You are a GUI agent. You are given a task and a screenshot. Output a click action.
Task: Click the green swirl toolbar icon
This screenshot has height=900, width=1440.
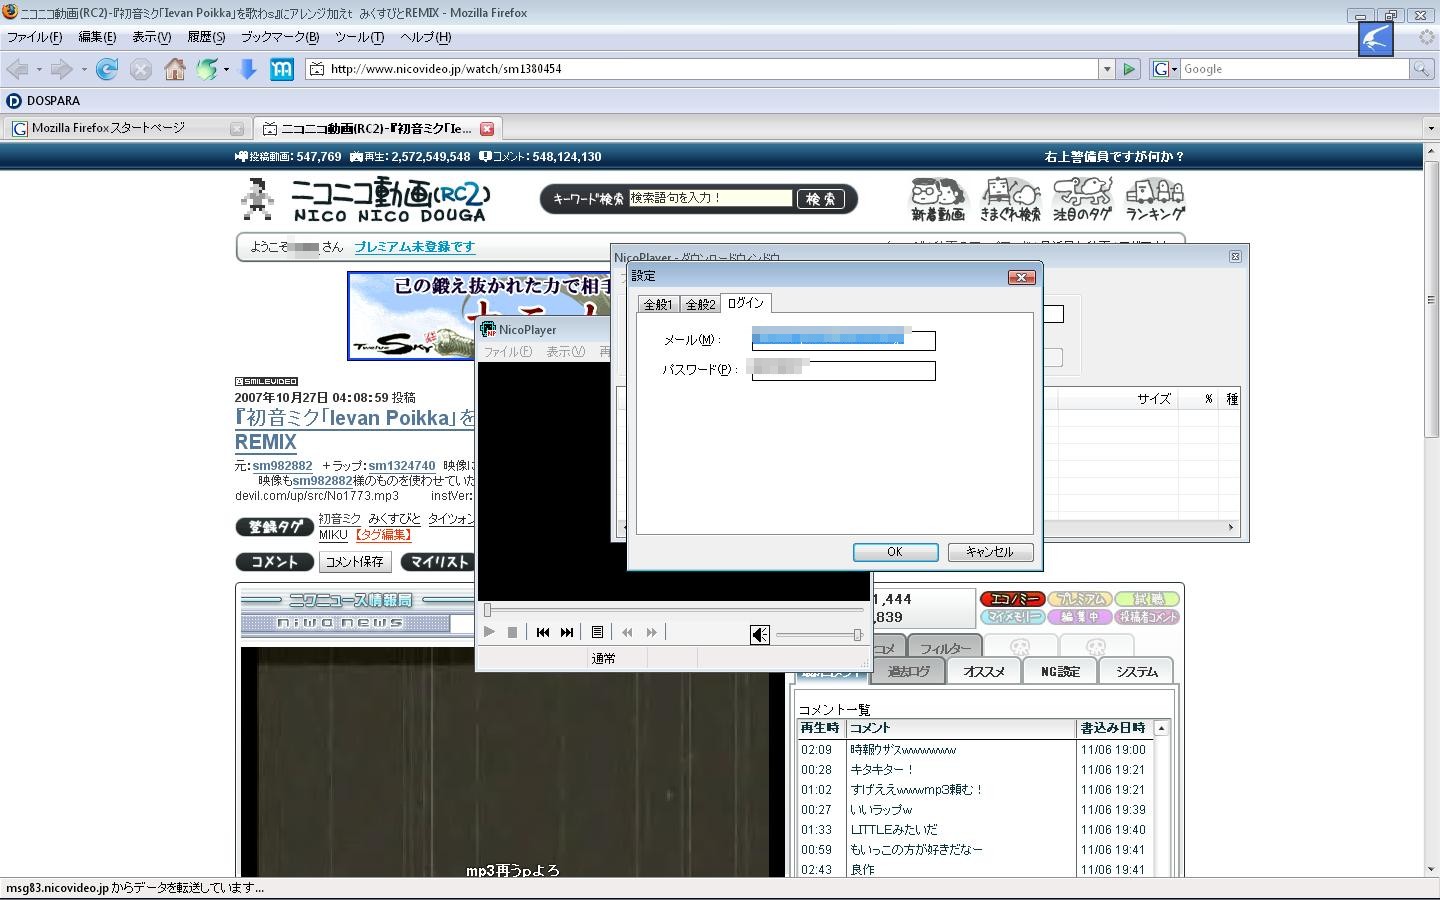[x=207, y=69]
